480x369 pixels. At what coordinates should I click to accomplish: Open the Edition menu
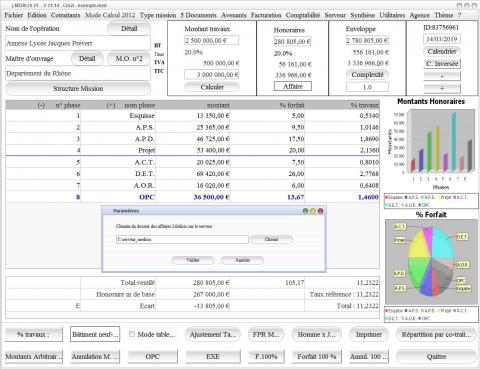click(37, 15)
